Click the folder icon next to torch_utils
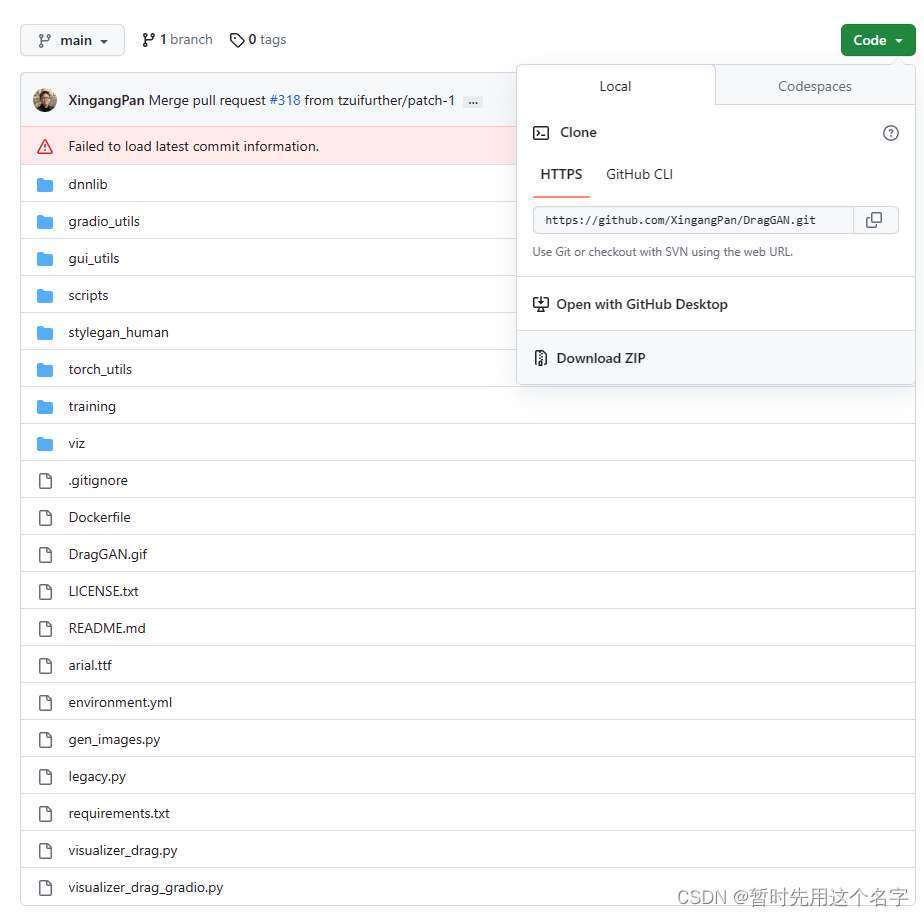Image resolution: width=924 pixels, height=916 pixels. tap(45, 370)
